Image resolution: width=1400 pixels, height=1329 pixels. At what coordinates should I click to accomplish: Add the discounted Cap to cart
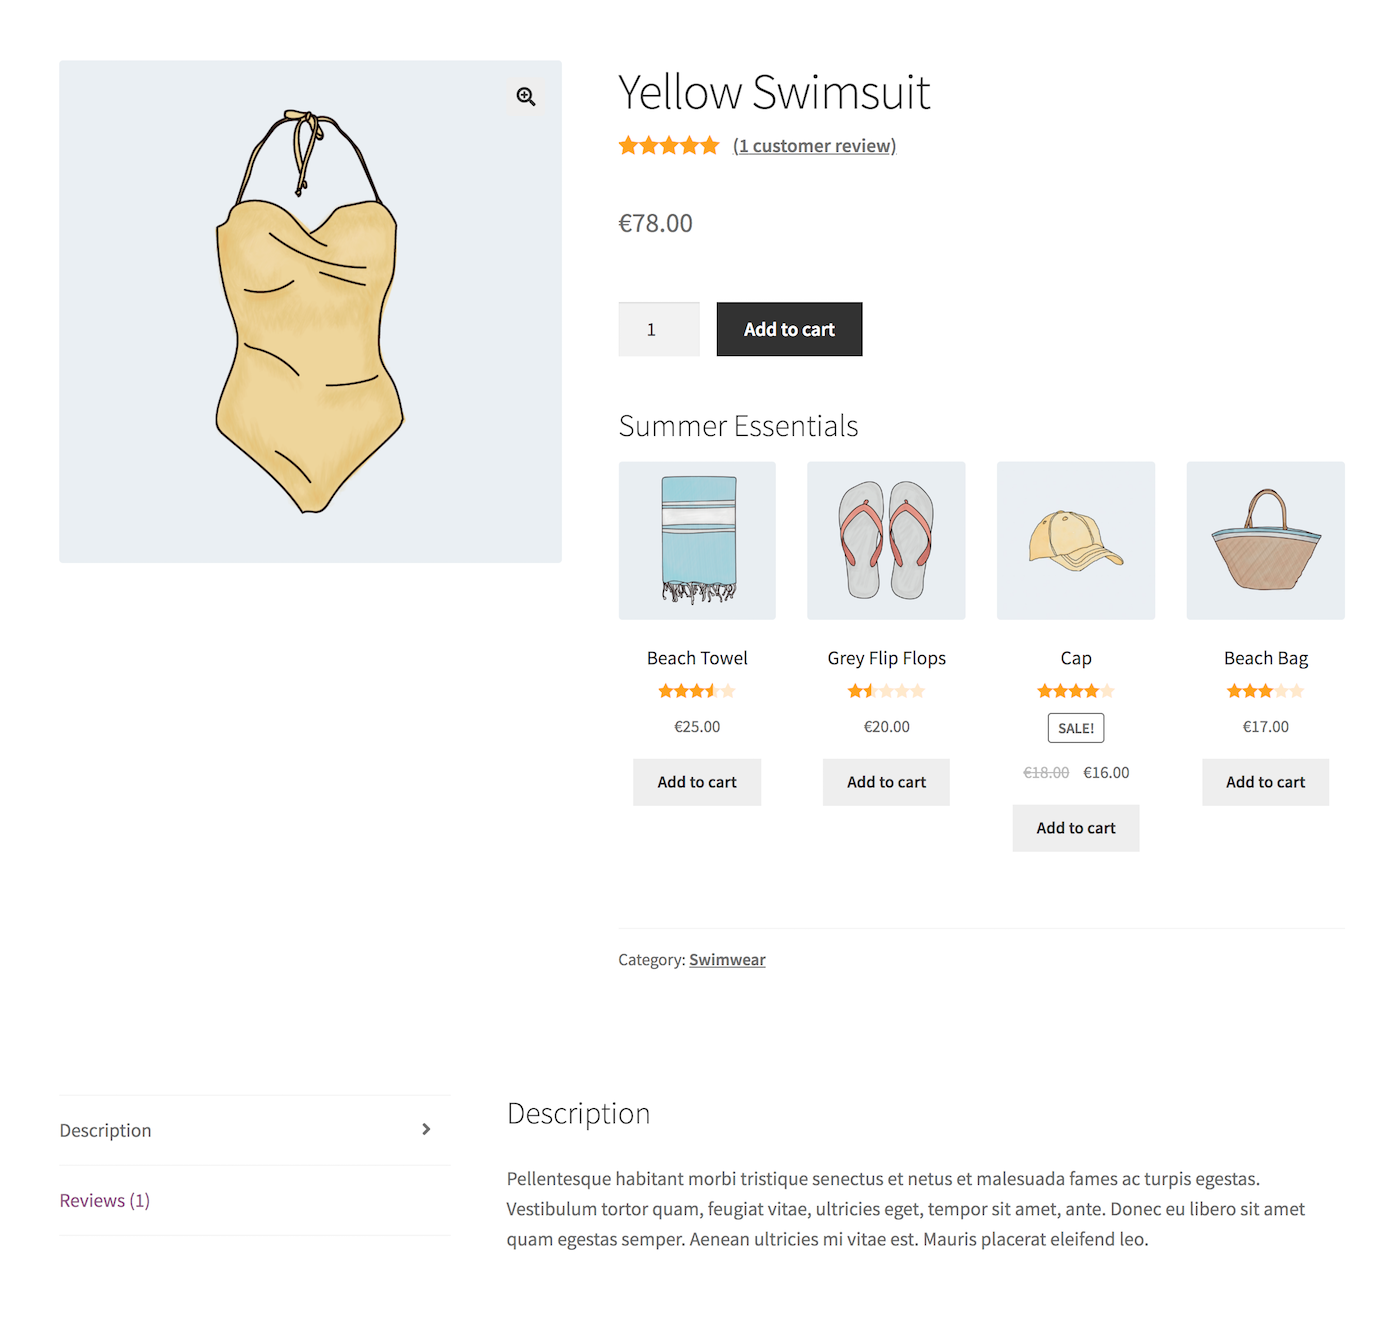click(x=1075, y=828)
